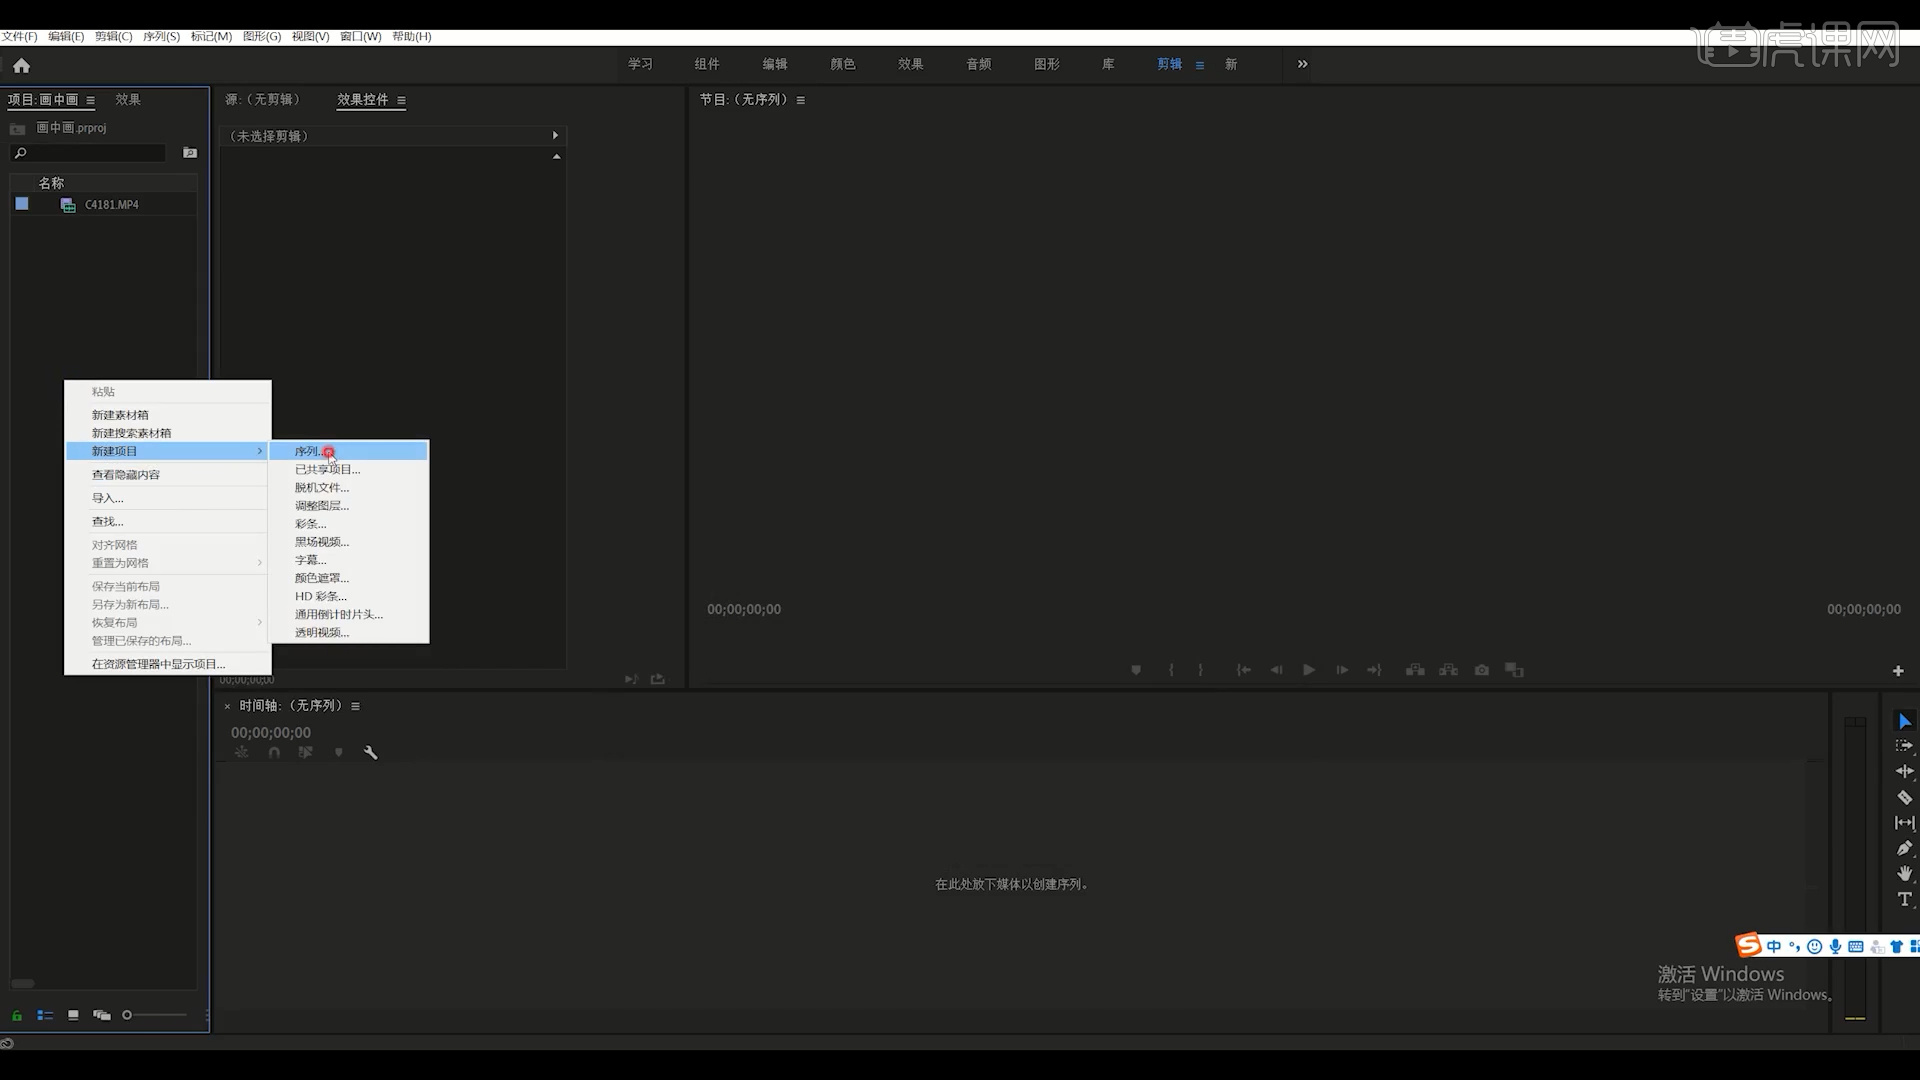Expand the 未选择剪辑 arrow
Viewport: 1920px width, 1080px height.
pos(555,135)
